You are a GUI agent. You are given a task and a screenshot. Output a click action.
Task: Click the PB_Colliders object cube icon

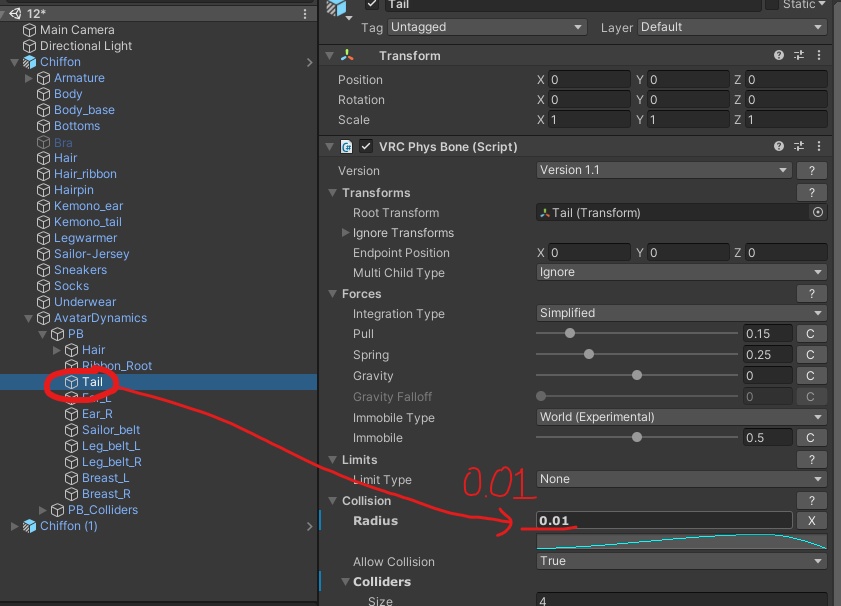coord(57,510)
